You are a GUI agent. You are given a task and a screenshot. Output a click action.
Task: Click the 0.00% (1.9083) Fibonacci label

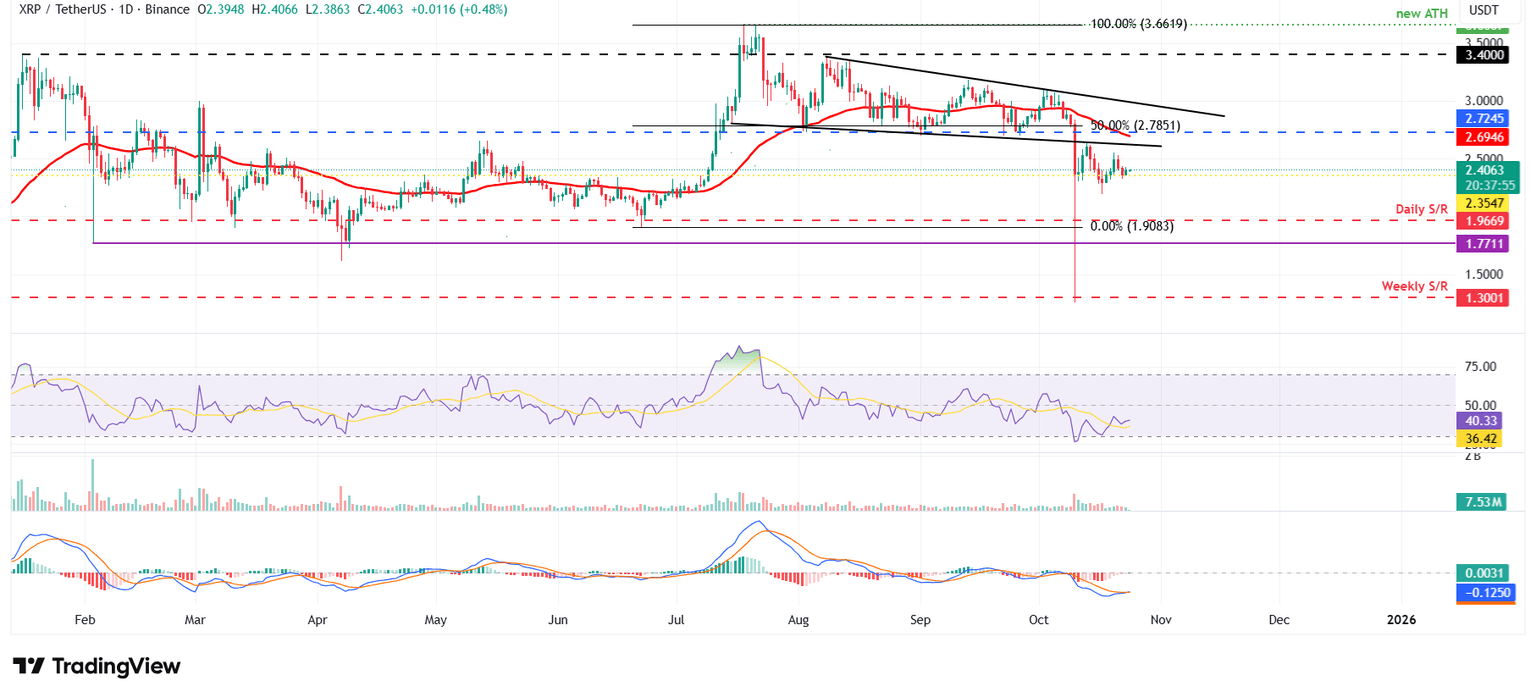click(x=1131, y=227)
